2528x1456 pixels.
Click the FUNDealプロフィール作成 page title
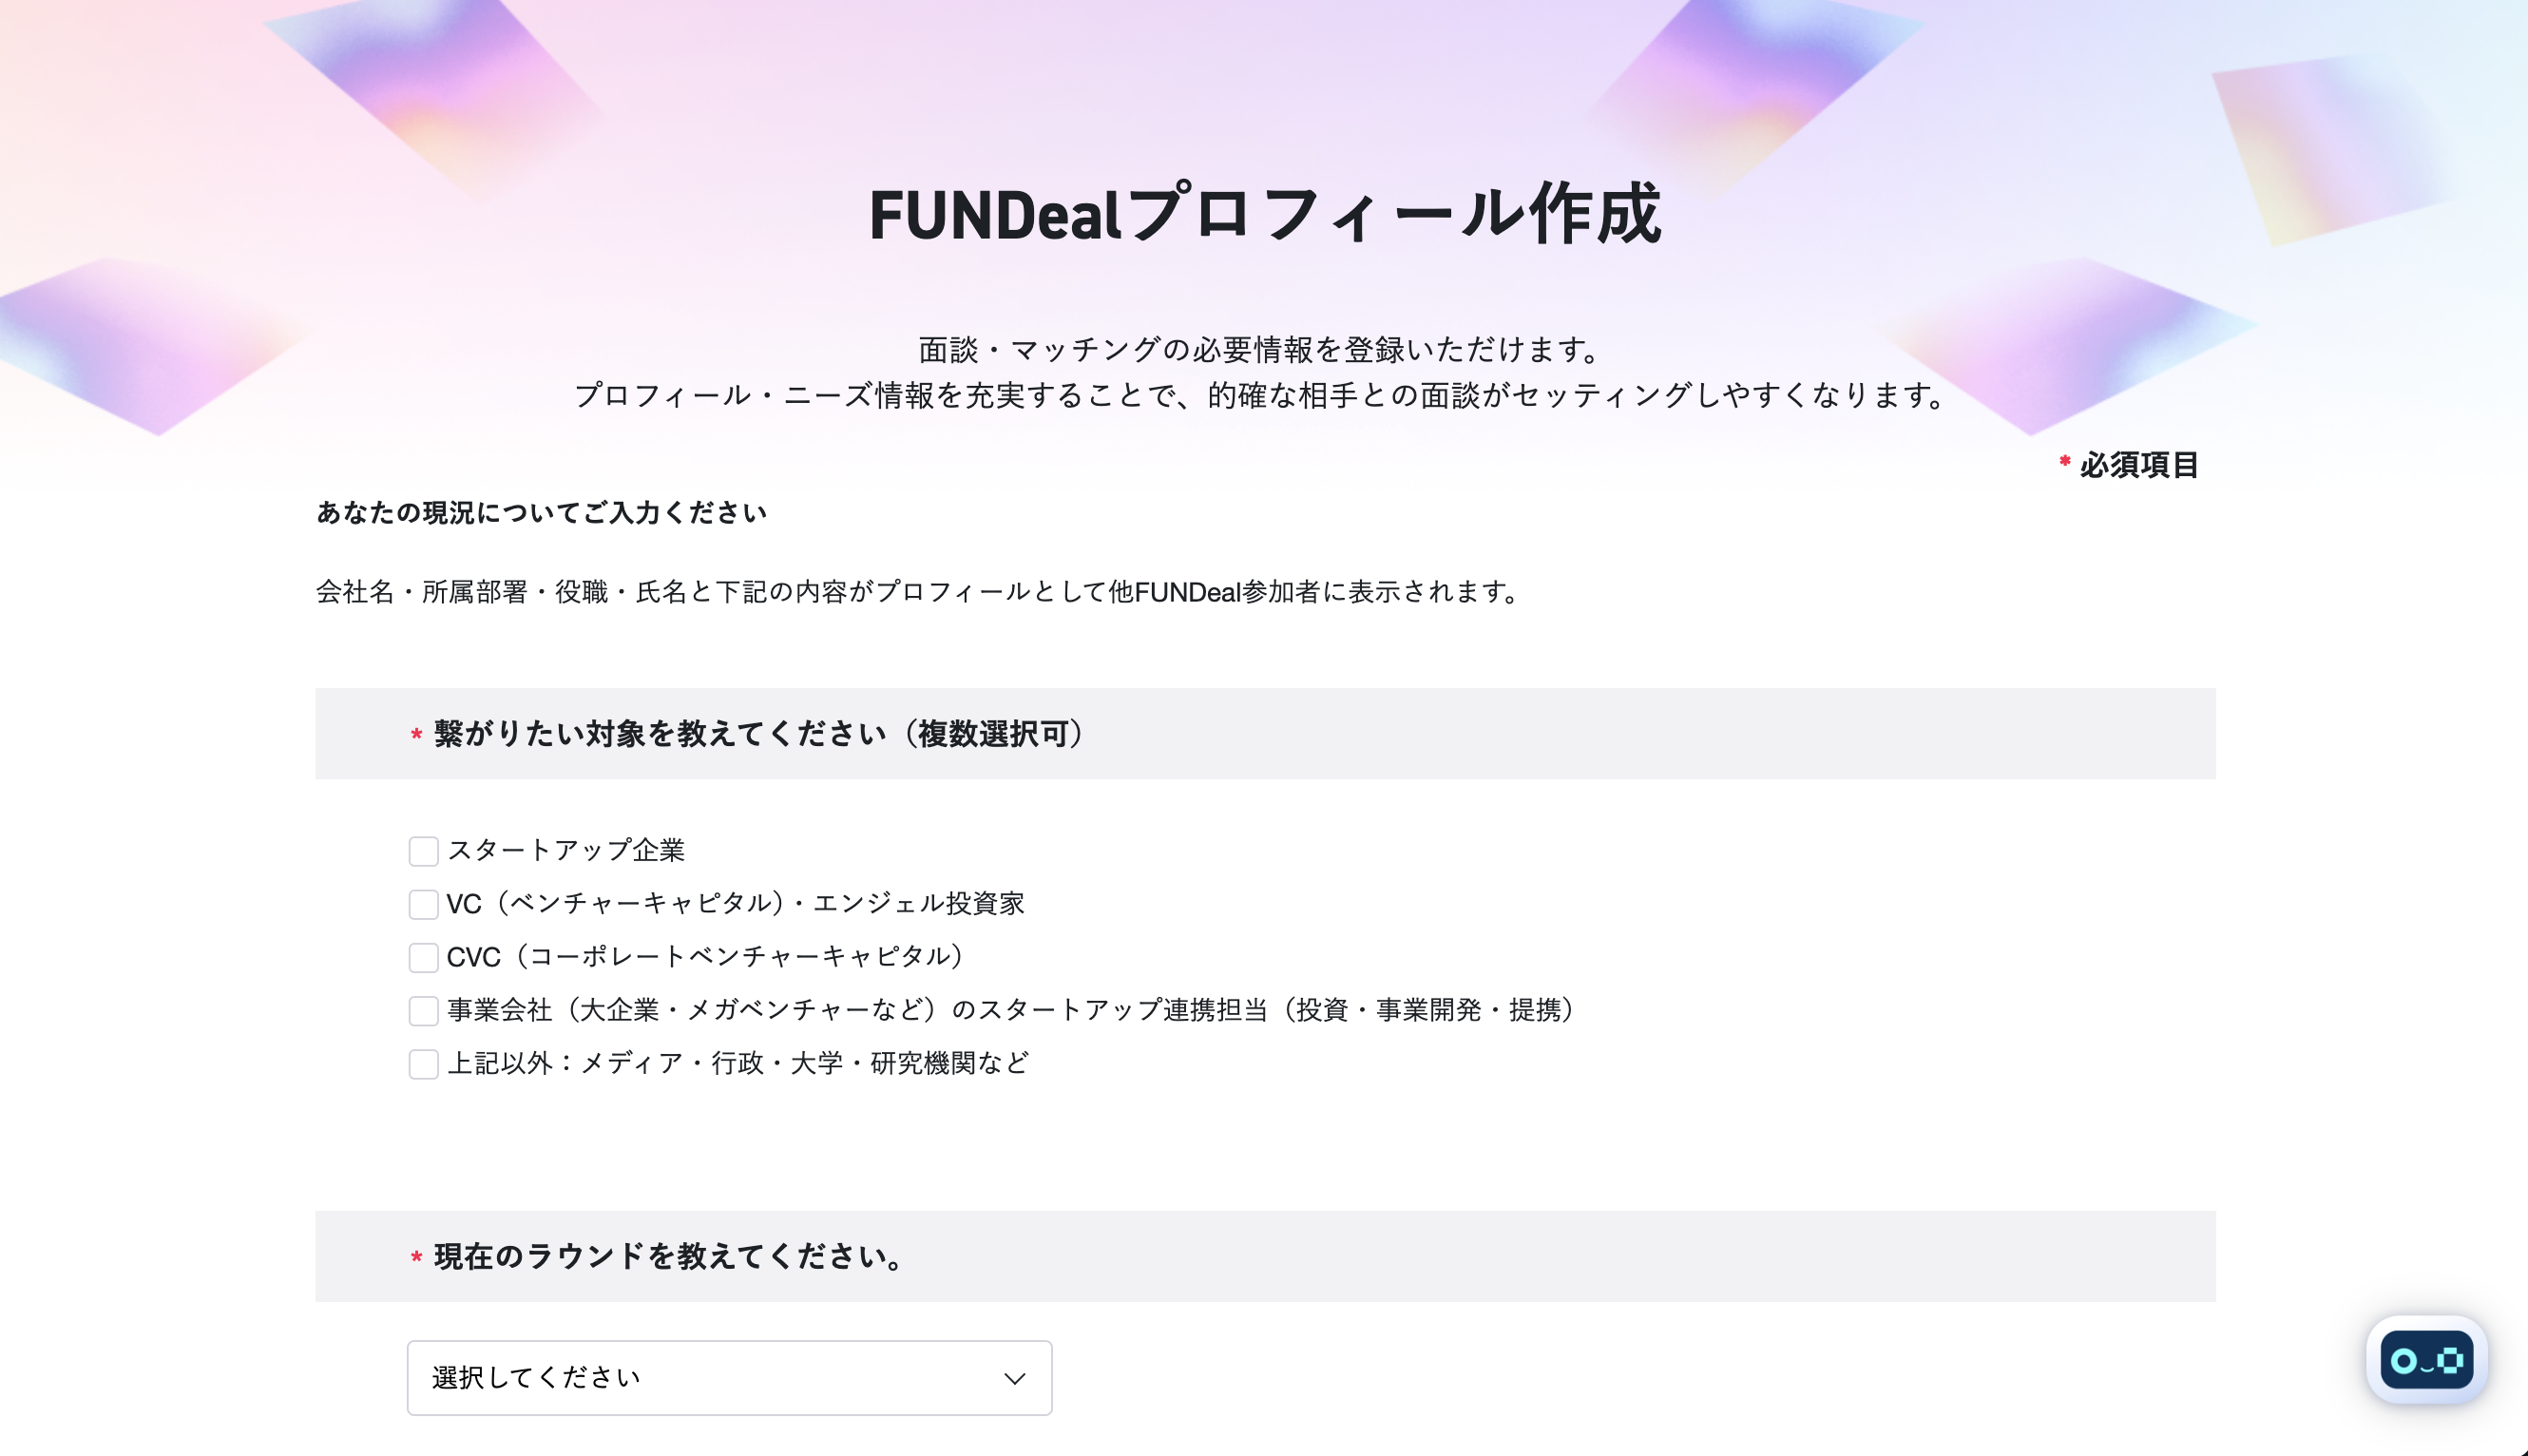1265,213
